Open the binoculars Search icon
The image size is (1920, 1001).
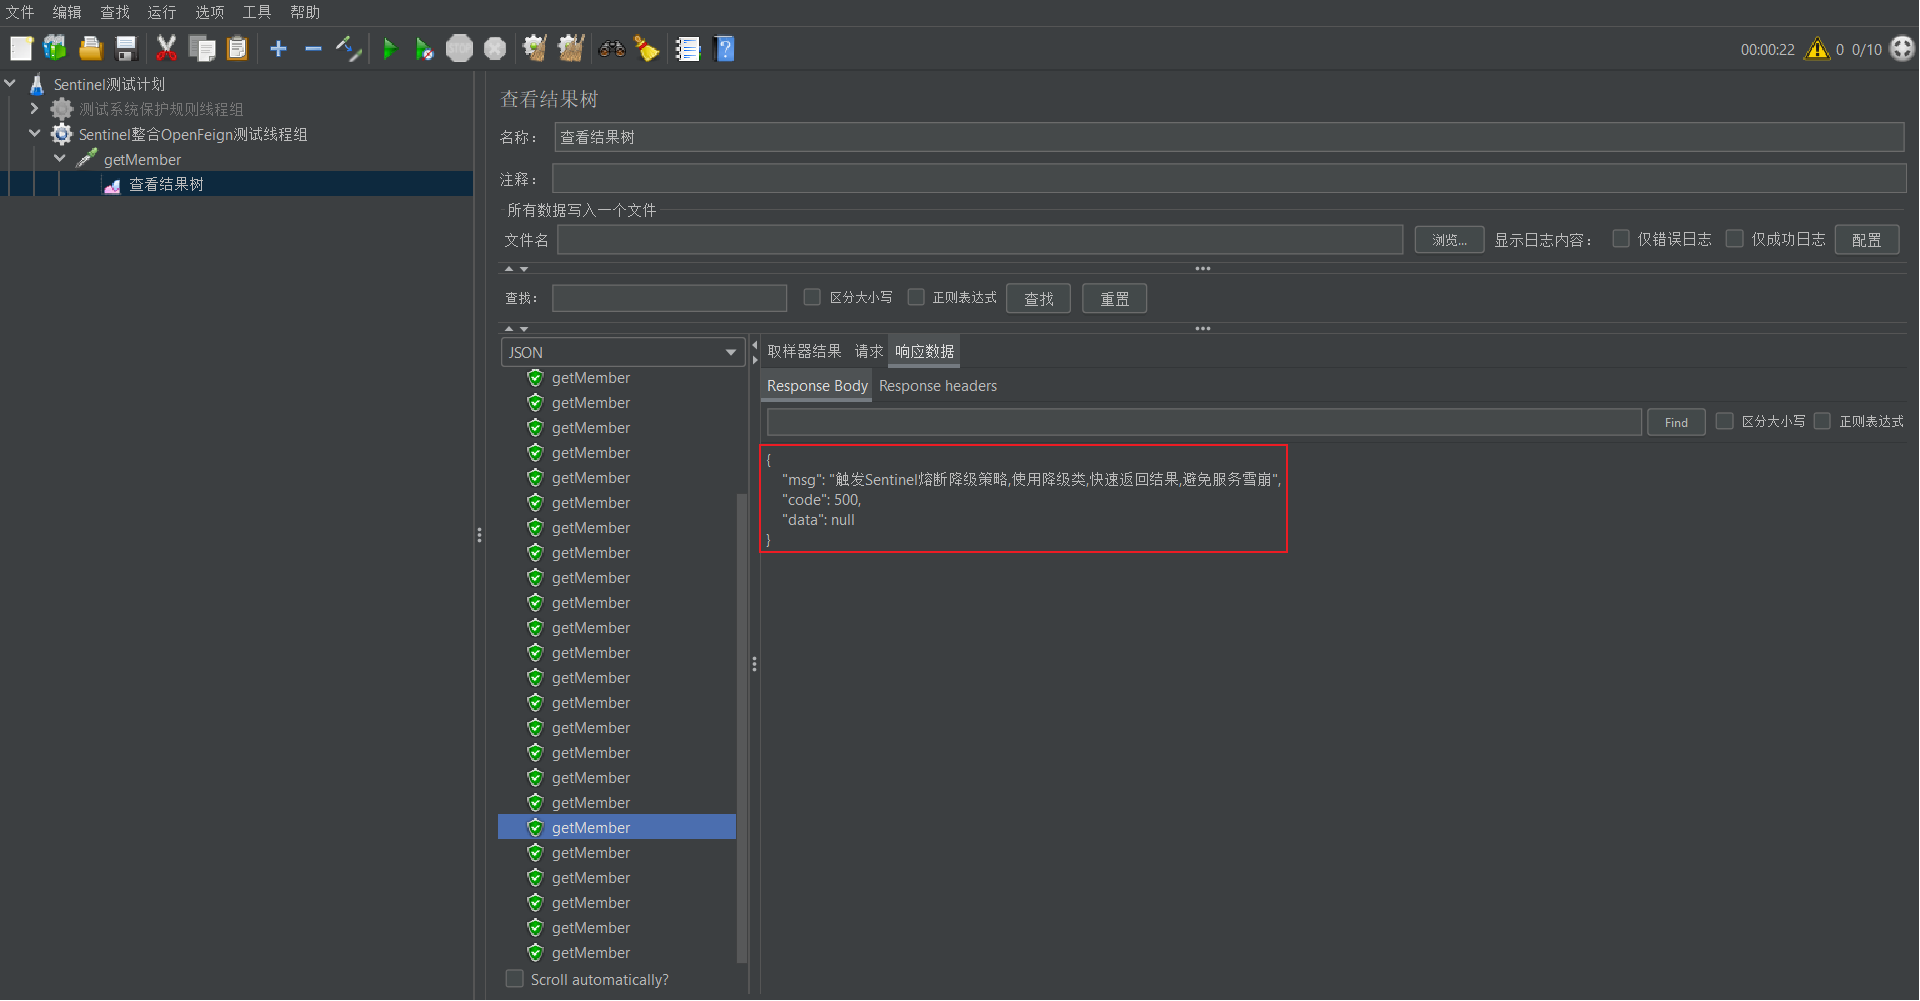coord(611,48)
